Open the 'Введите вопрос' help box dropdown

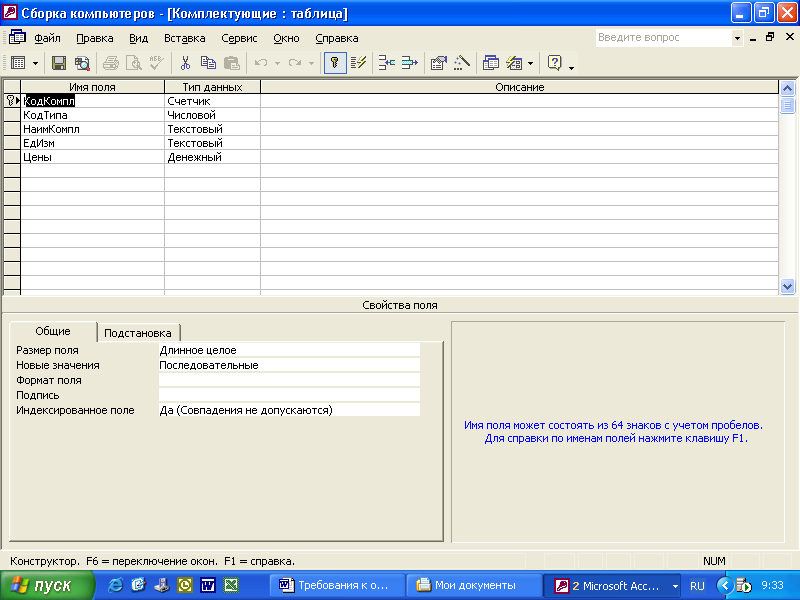point(737,38)
